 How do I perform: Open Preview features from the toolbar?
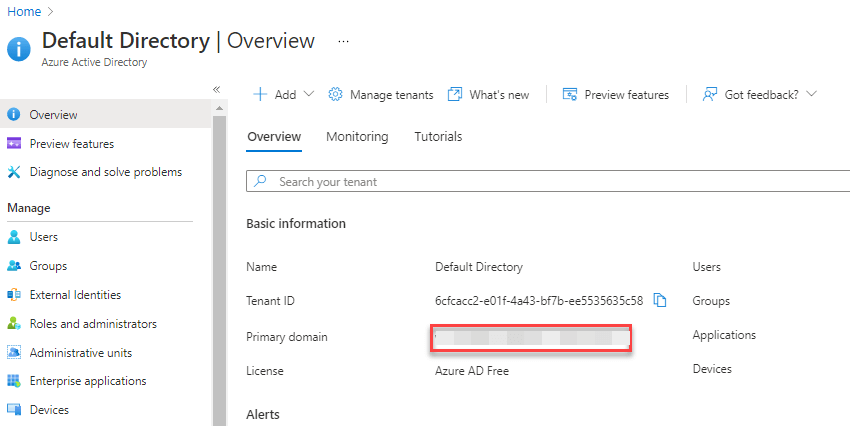(616, 95)
